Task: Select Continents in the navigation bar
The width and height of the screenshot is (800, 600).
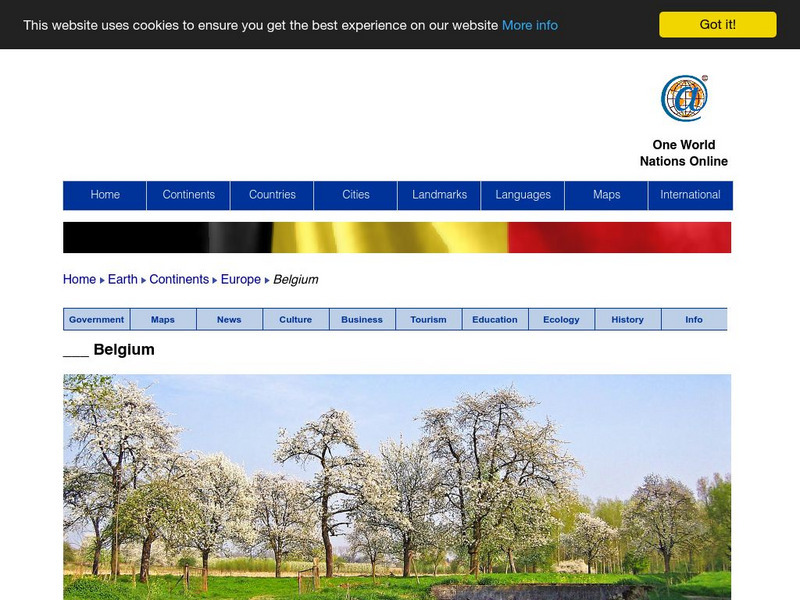Action: 189,195
